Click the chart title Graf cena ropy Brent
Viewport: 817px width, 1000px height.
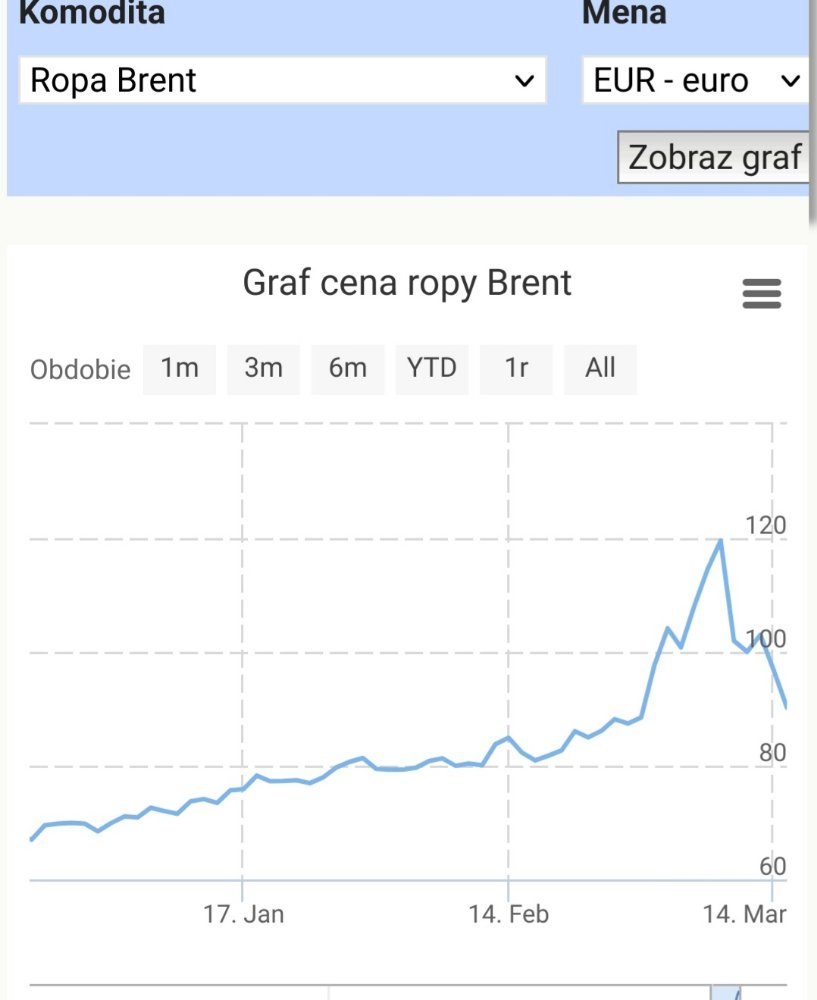[407, 283]
